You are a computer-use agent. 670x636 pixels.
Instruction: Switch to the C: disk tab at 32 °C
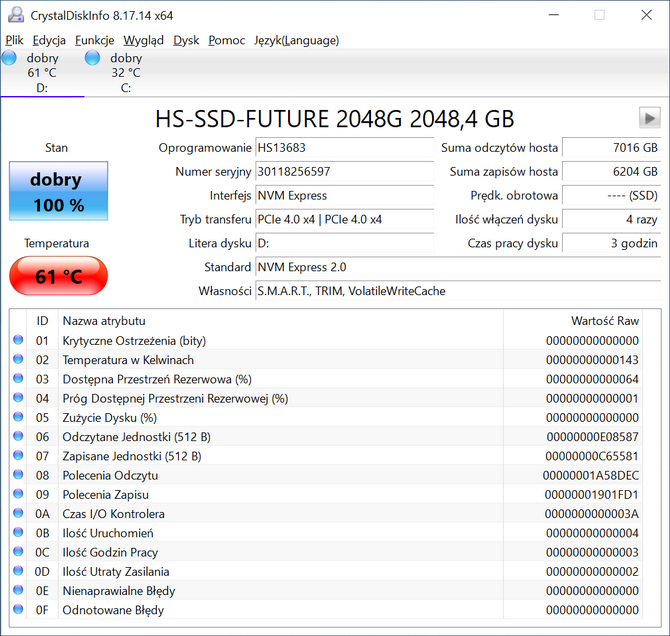point(126,73)
